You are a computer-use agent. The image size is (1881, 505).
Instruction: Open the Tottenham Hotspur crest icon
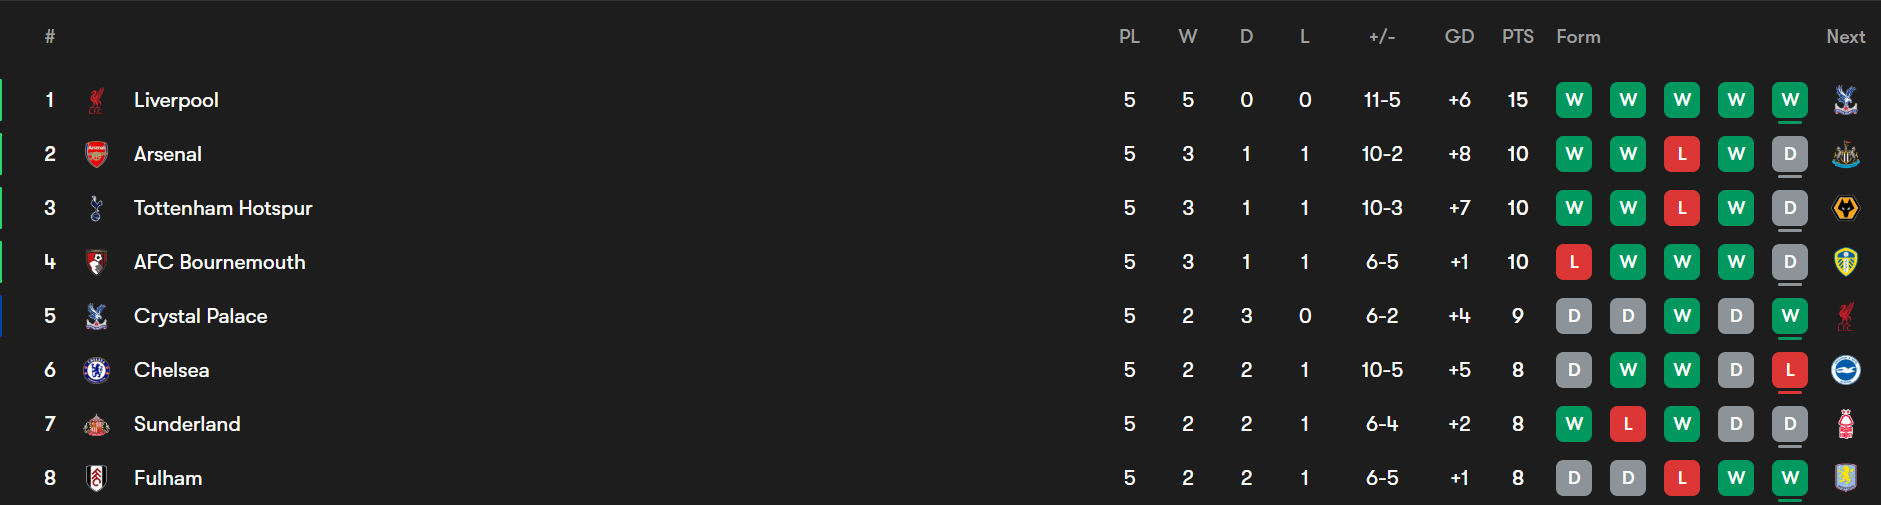tap(96, 208)
